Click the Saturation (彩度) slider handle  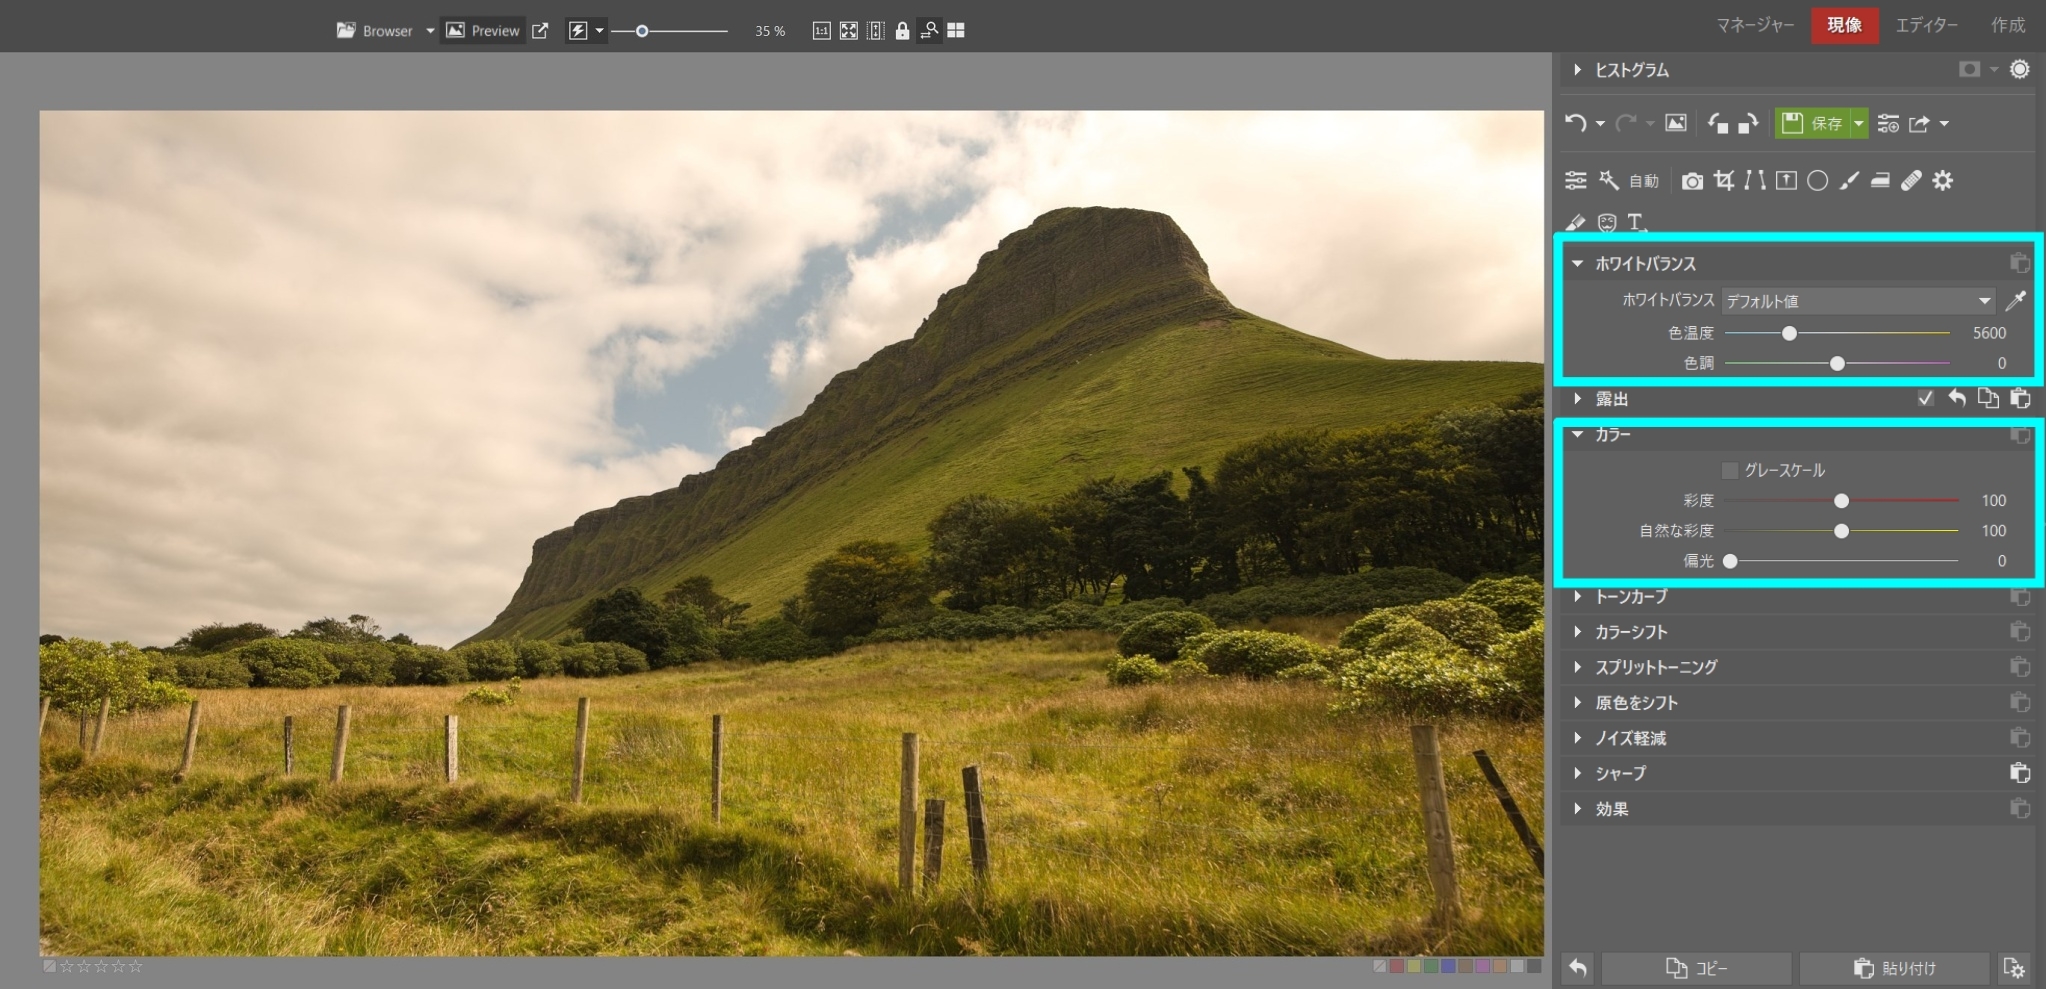(1841, 500)
